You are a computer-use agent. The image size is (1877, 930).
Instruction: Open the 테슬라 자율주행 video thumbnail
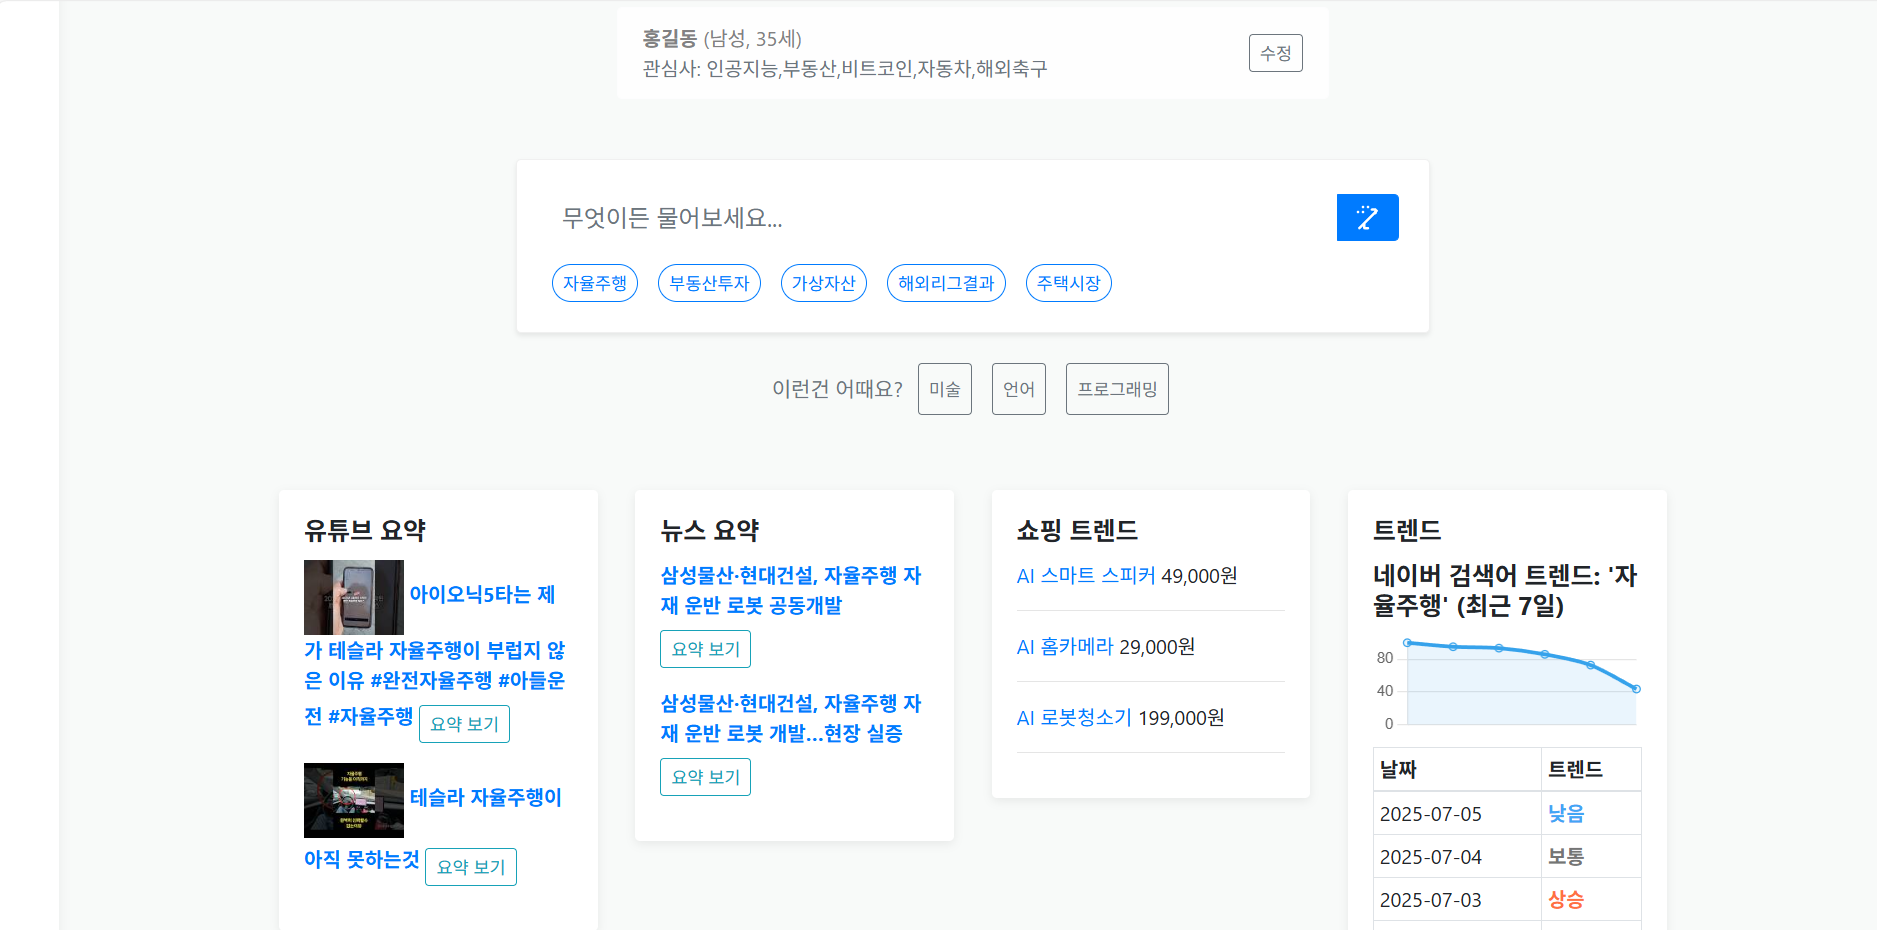[x=354, y=800]
